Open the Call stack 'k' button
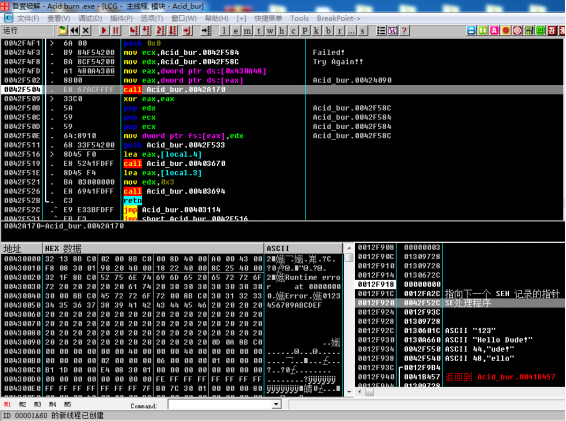 pyautogui.click(x=316, y=31)
